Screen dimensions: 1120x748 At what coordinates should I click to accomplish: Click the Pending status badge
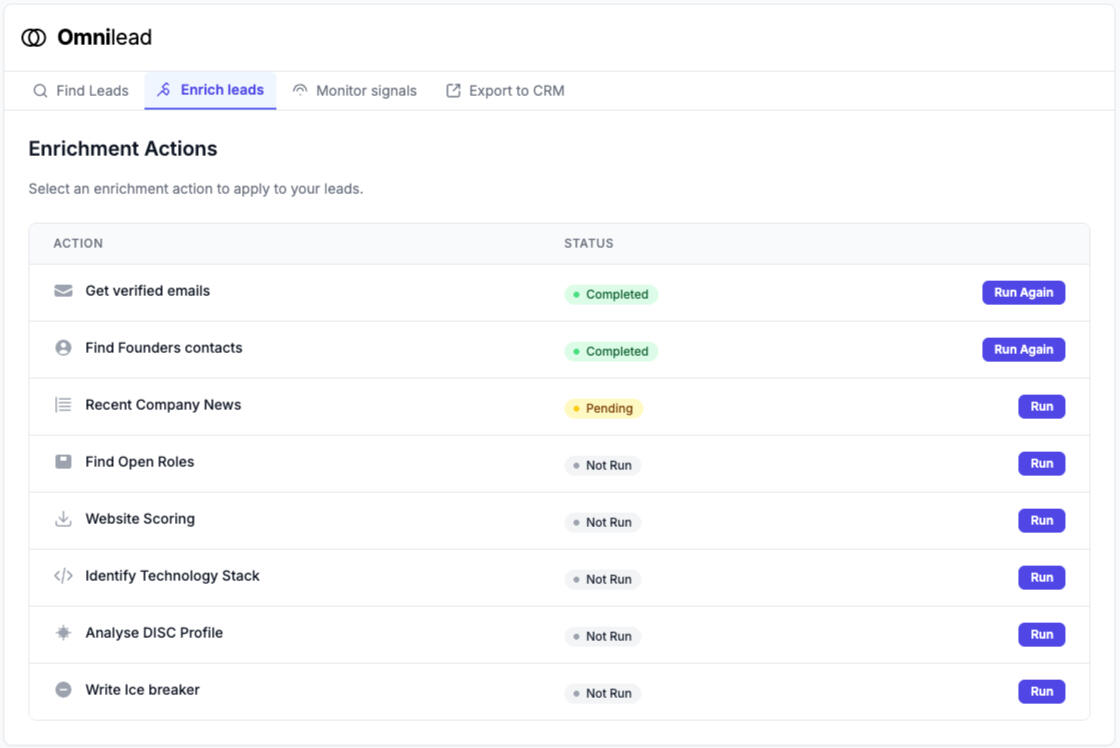(x=604, y=408)
